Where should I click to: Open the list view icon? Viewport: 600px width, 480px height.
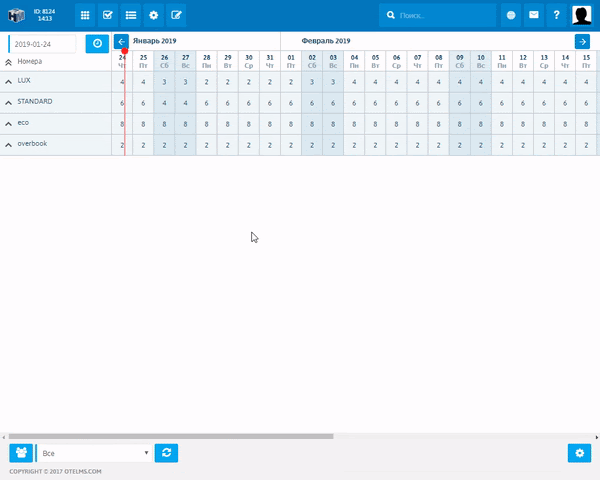point(131,15)
